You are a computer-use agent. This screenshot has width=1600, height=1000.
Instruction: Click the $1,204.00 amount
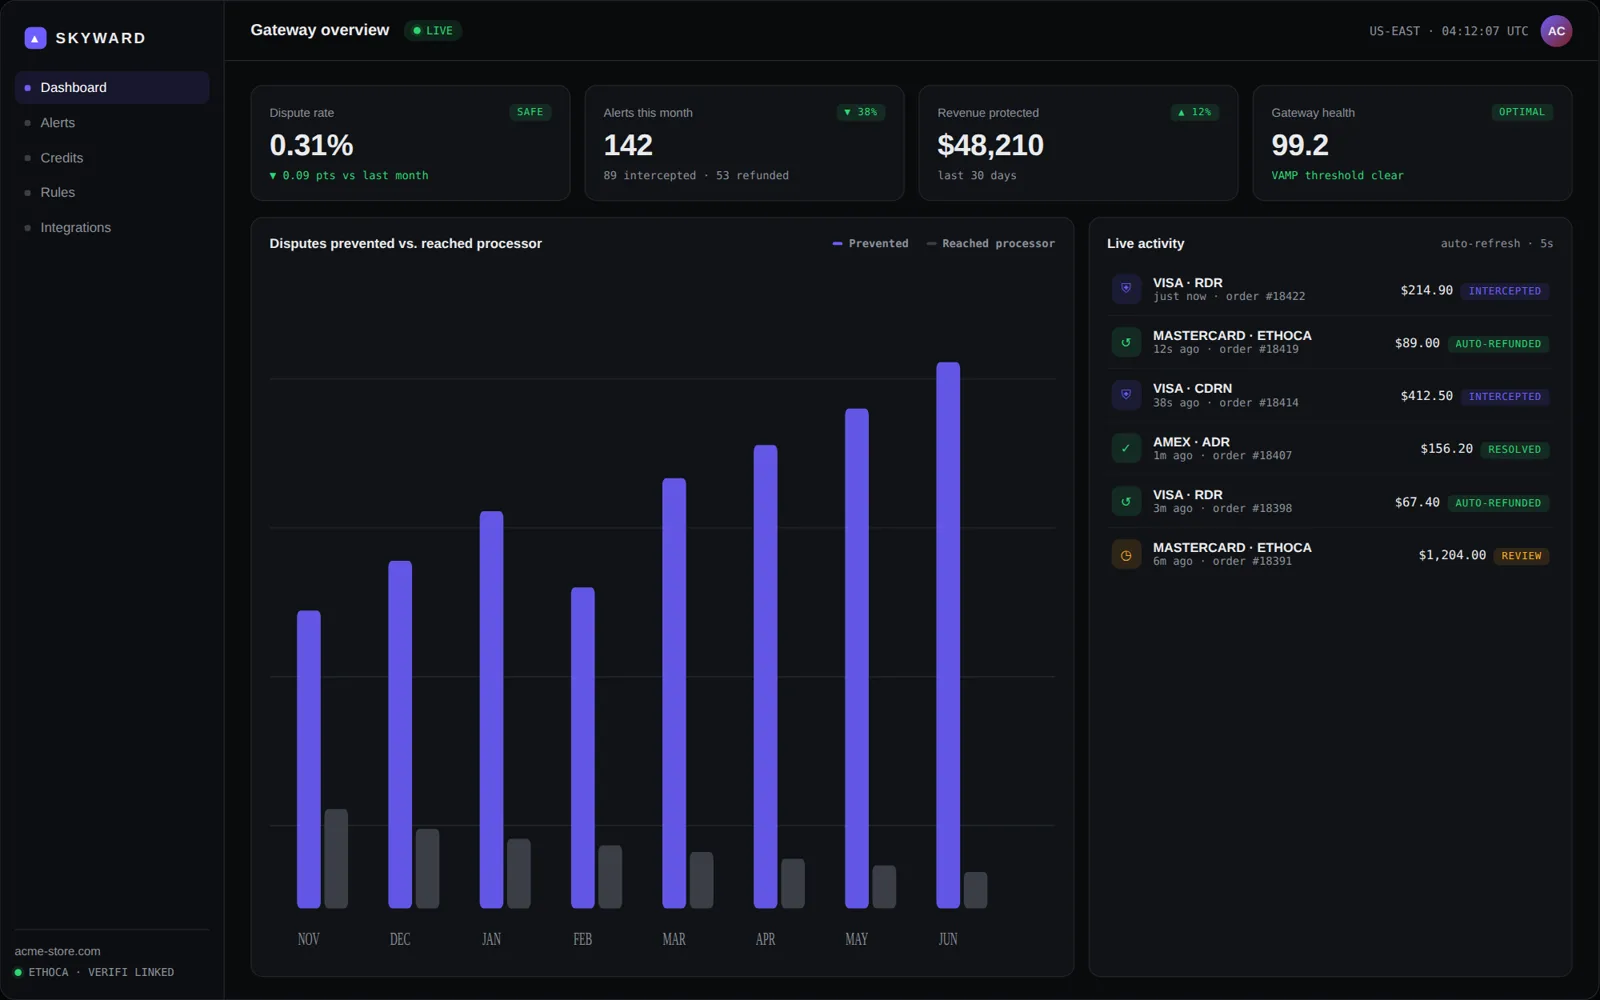tap(1452, 555)
